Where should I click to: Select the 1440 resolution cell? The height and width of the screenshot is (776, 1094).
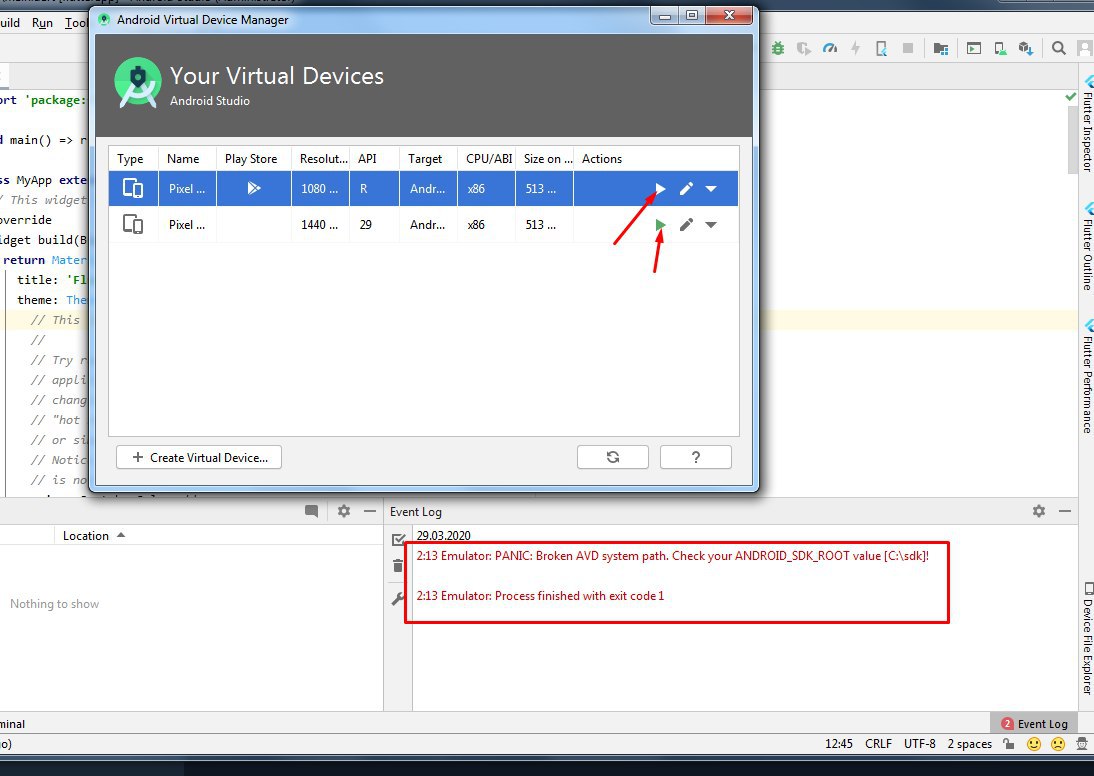[320, 225]
